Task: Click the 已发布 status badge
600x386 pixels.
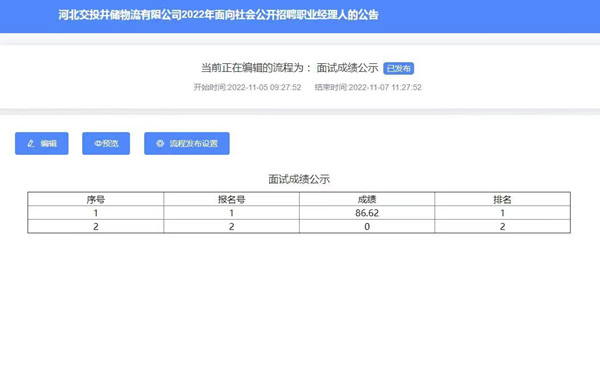Action: click(398, 68)
